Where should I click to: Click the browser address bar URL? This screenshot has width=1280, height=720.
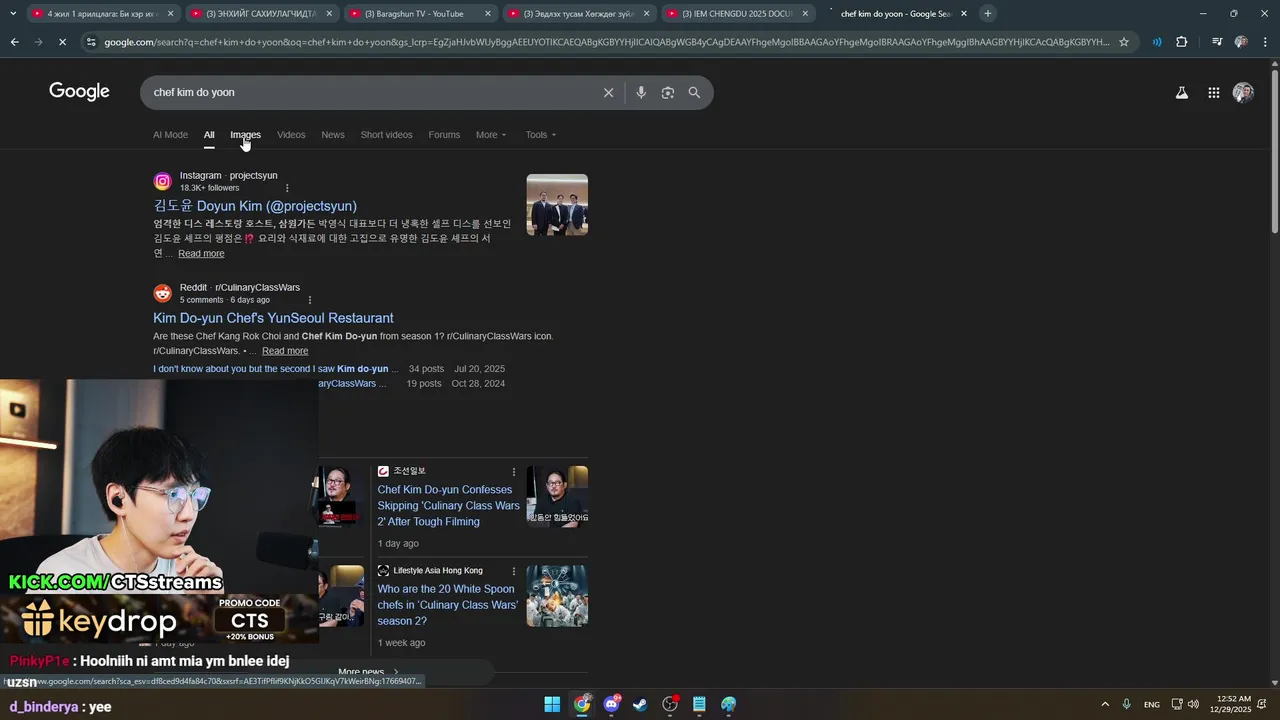click(606, 42)
